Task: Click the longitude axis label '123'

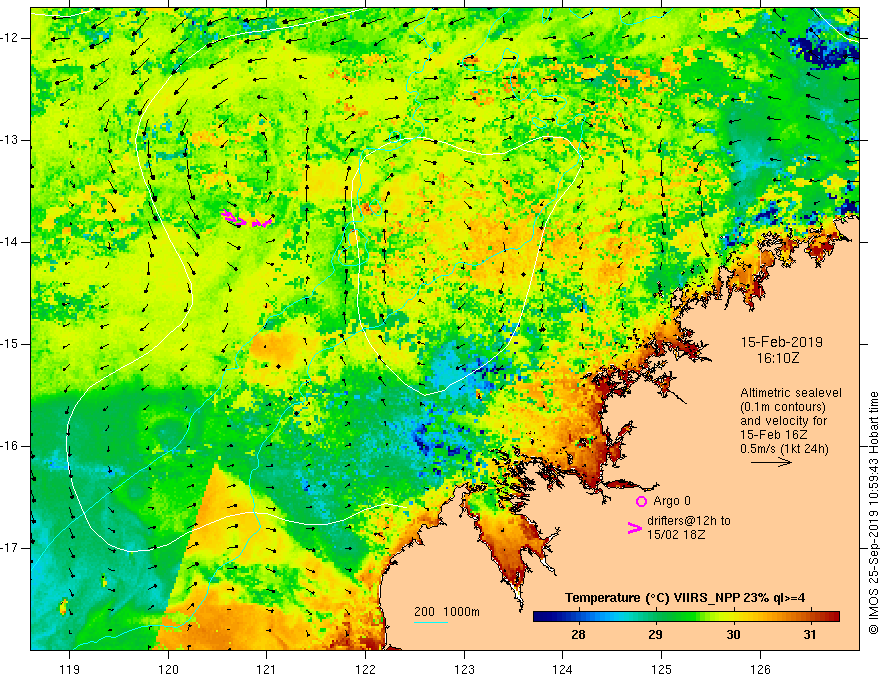Action: click(x=464, y=669)
